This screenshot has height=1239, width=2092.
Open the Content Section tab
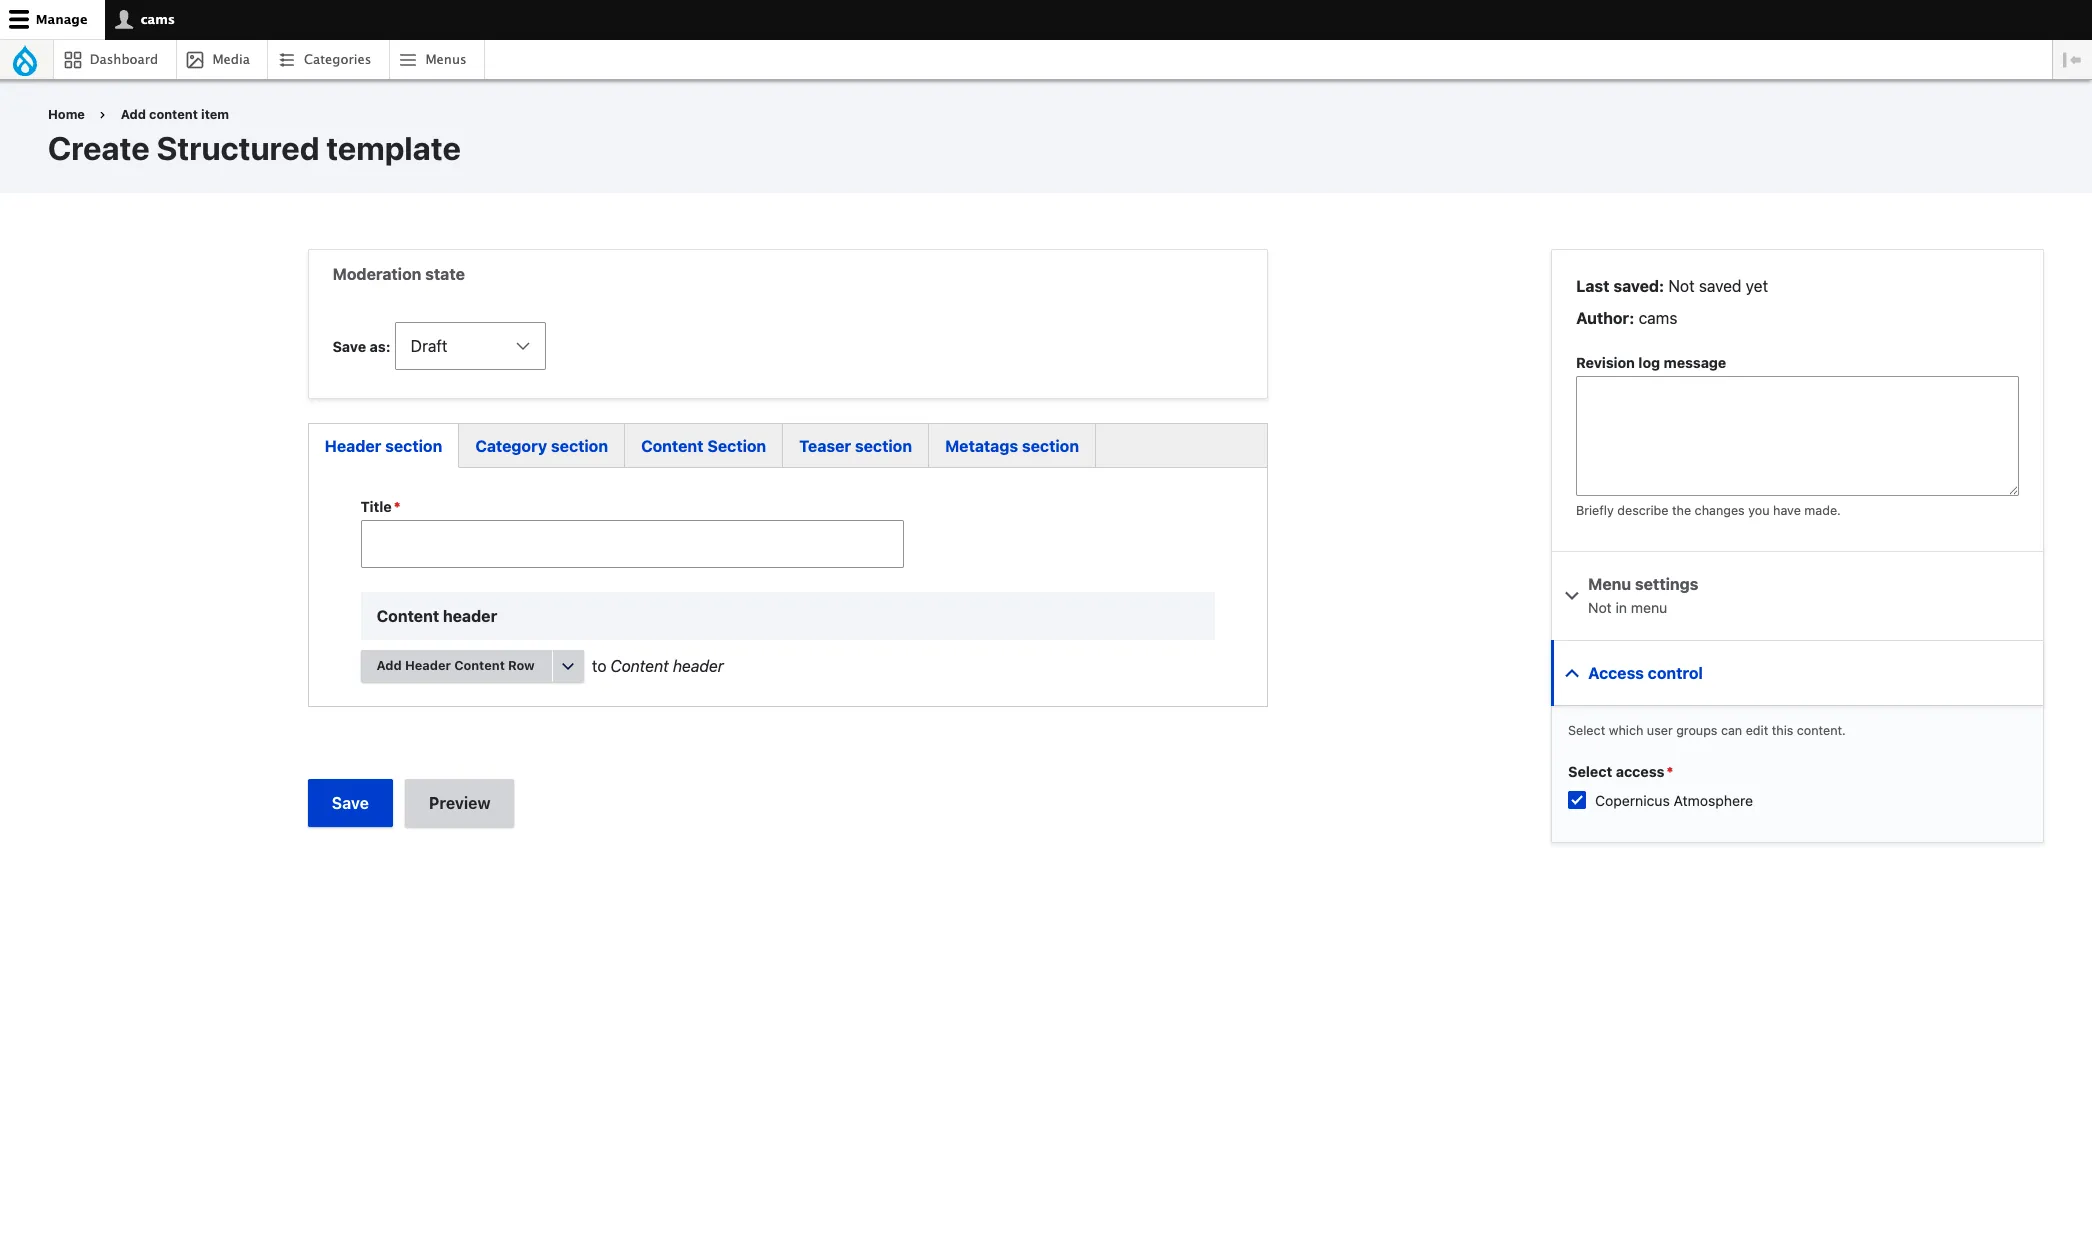coord(703,446)
